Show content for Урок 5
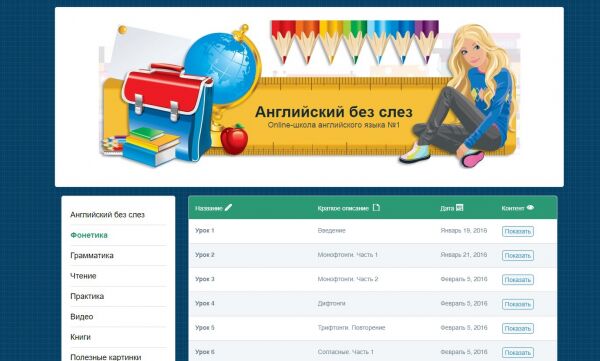This screenshot has height=361, width=600. coord(518,328)
